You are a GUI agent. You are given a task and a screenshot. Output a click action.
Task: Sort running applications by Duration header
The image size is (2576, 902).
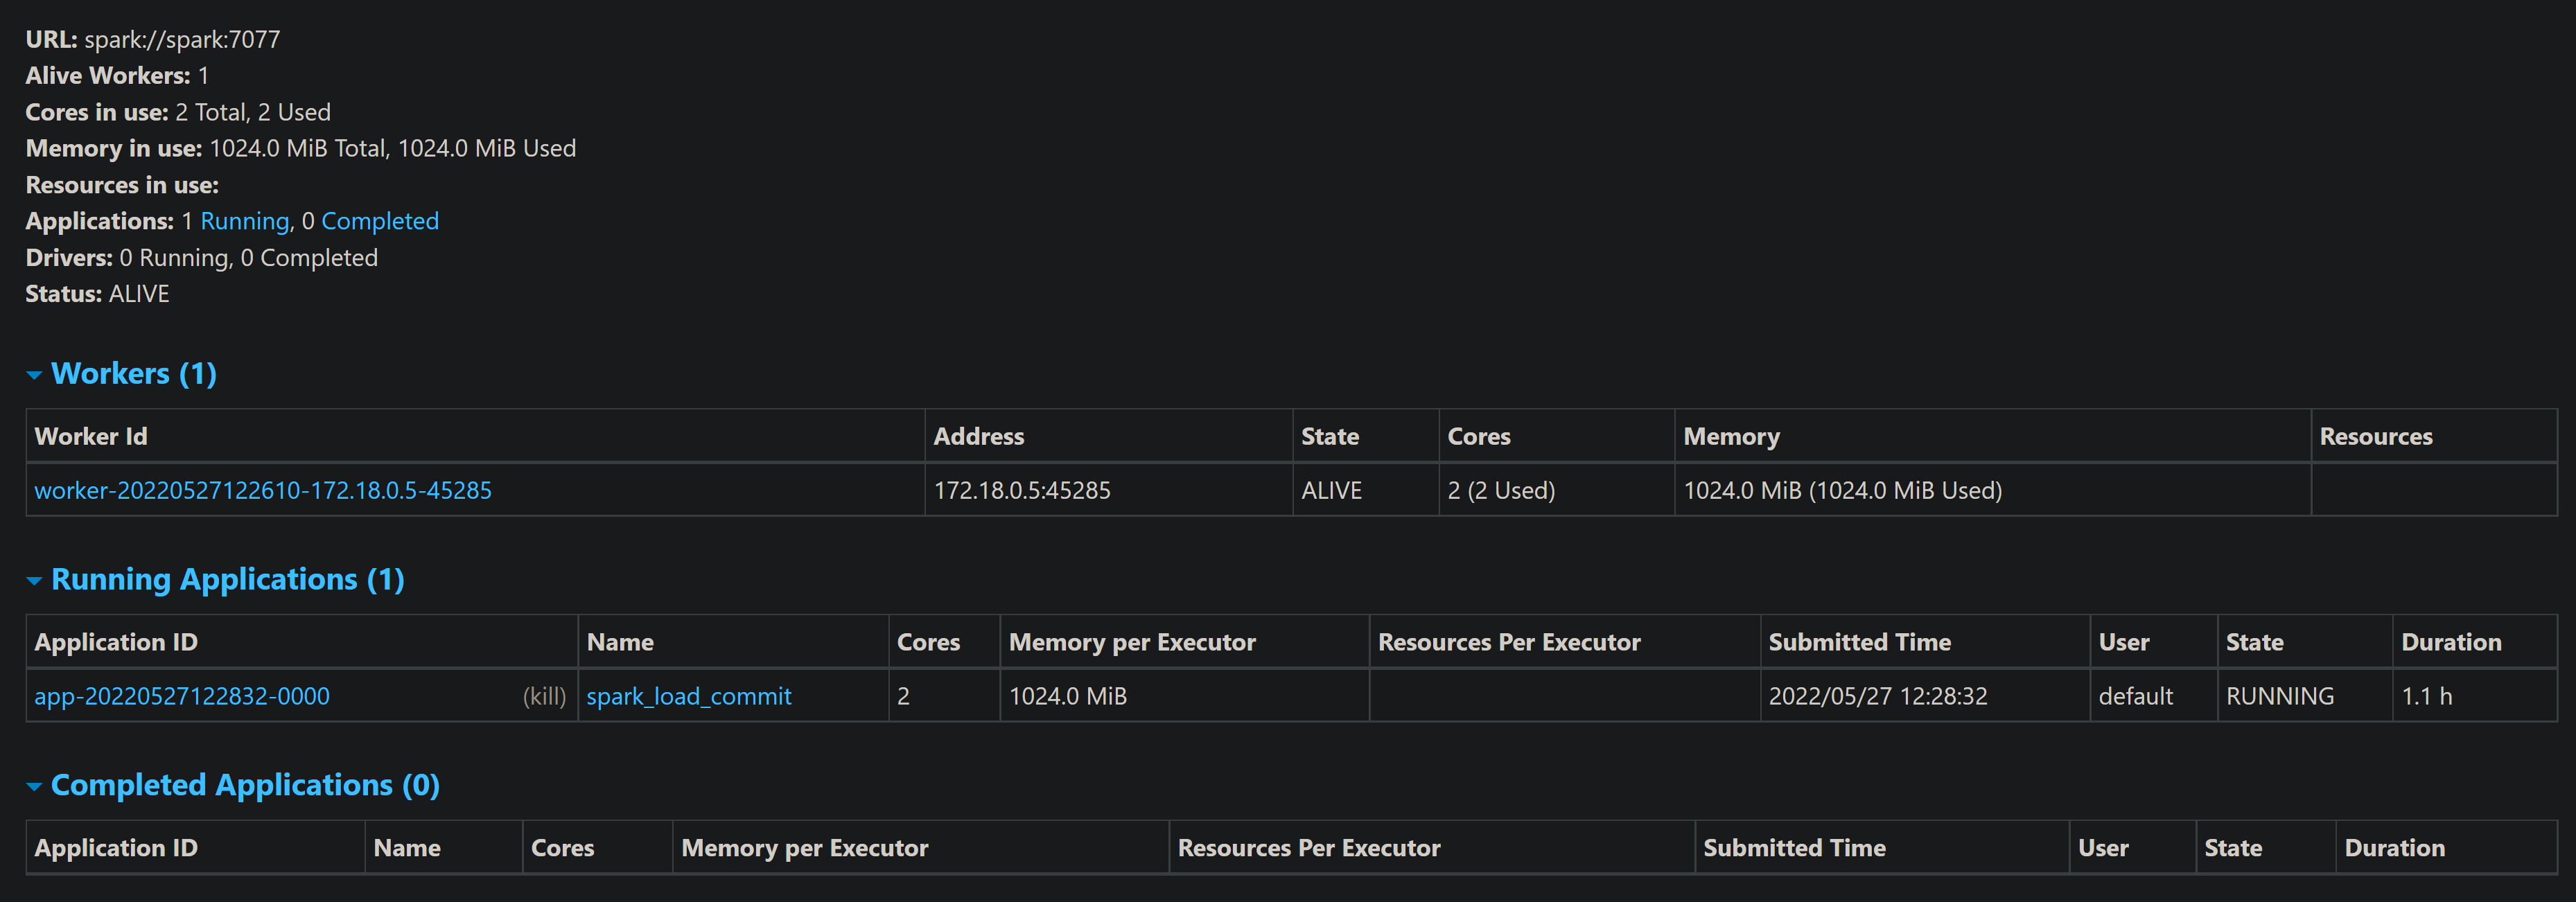click(x=2451, y=642)
